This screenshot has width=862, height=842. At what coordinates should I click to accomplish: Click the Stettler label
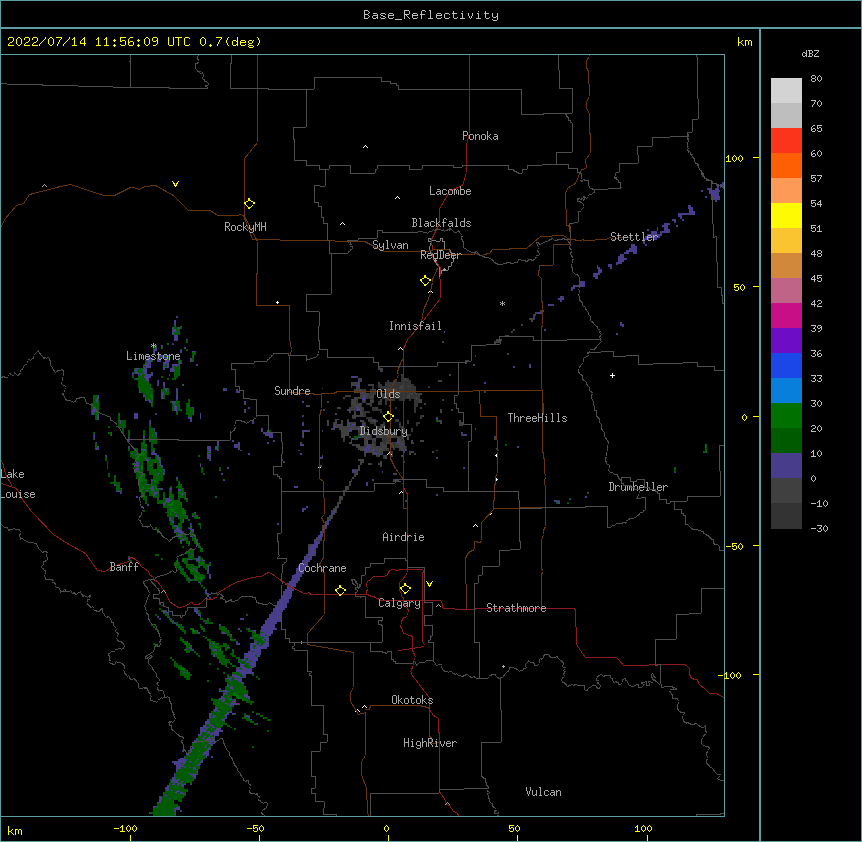[x=633, y=237]
